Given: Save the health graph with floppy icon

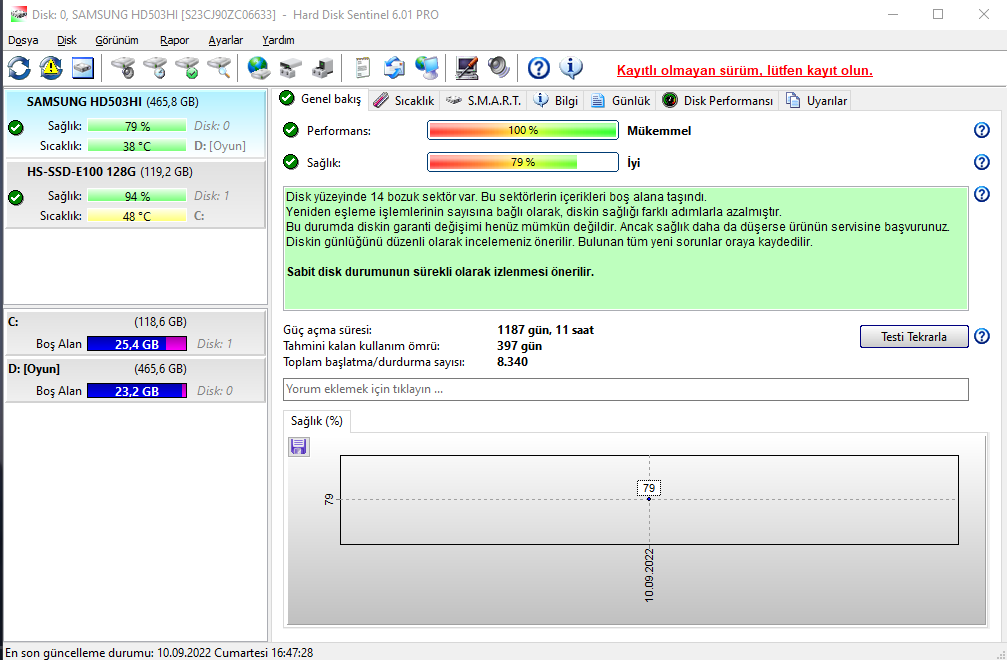Looking at the screenshot, I should tap(299, 447).
